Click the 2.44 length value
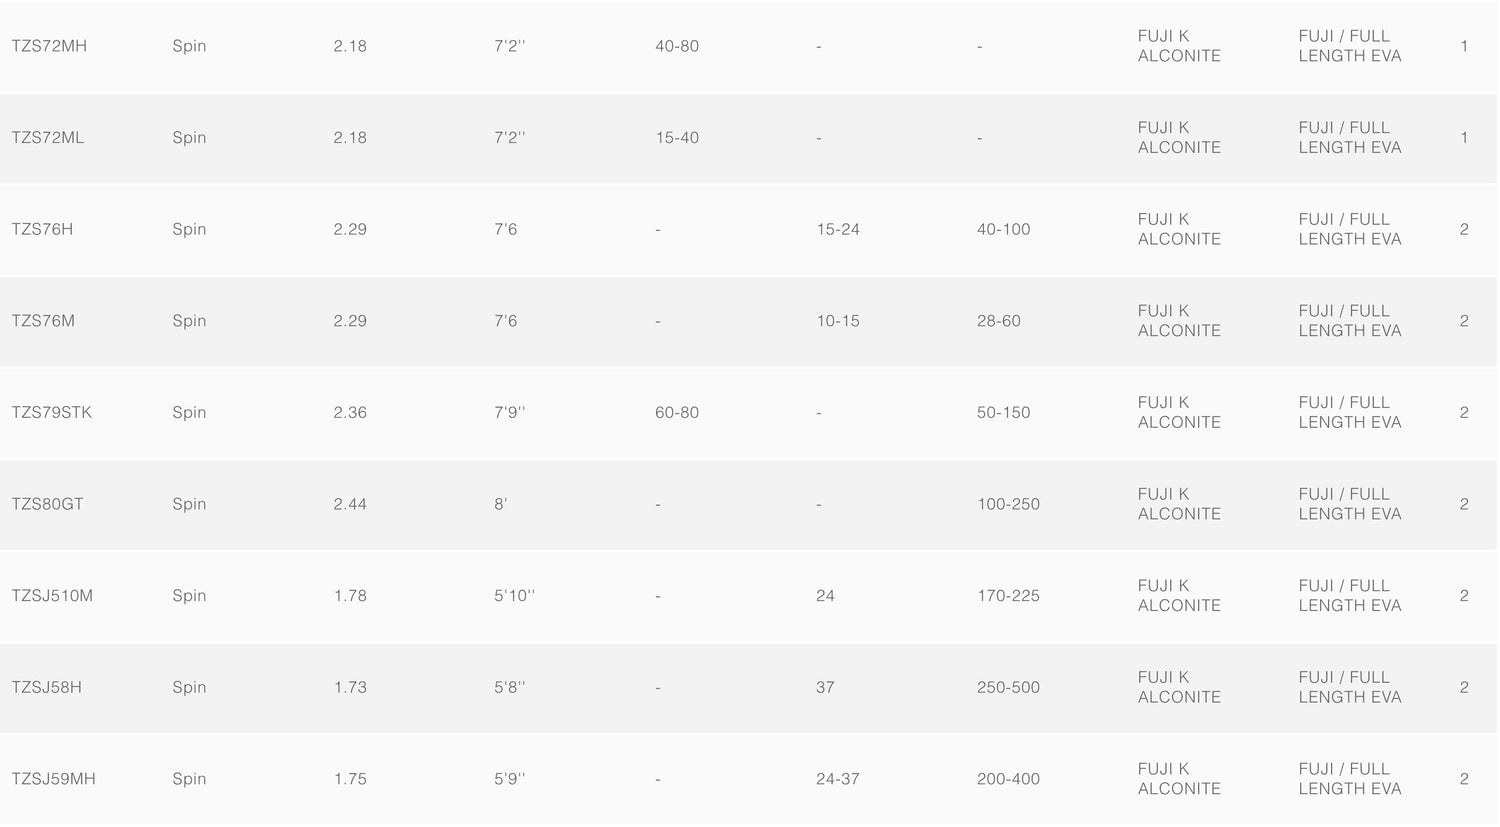This screenshot has height=827, width=1500. click(350, 504)
